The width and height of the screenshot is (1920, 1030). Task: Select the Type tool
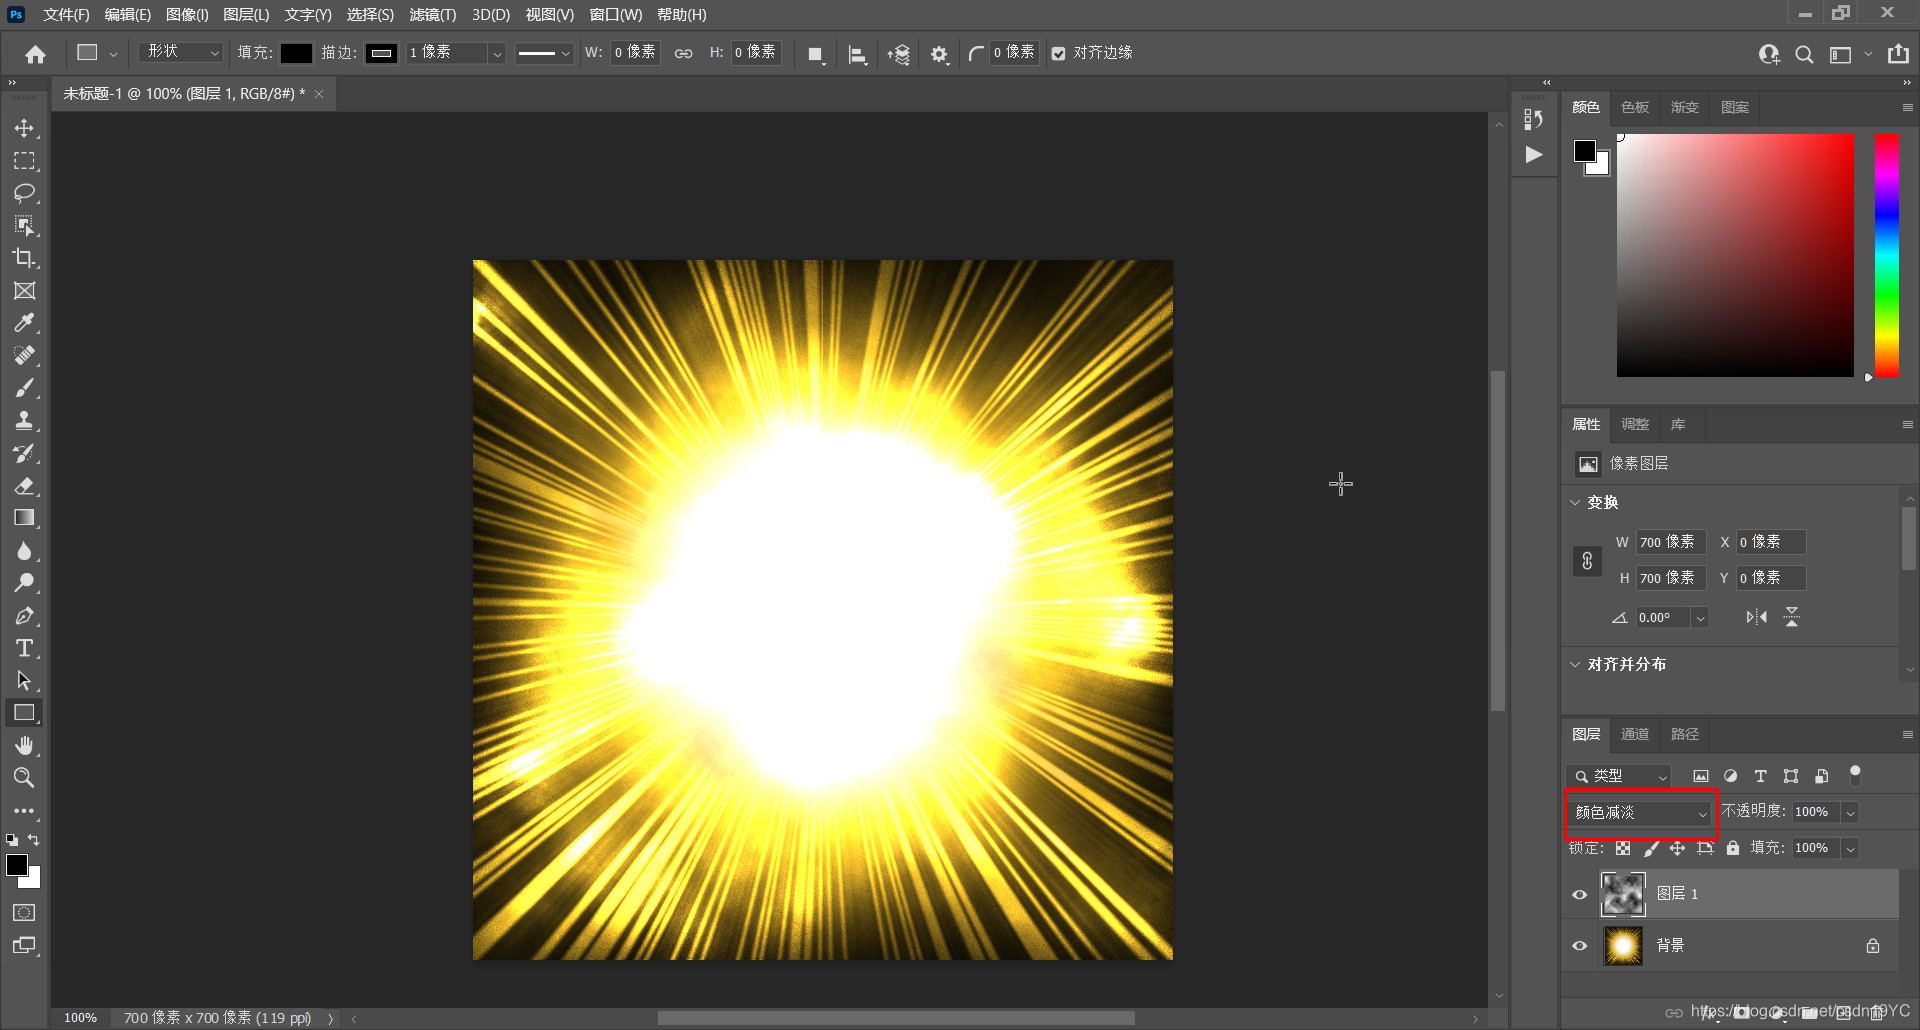(x=24, y=648)
